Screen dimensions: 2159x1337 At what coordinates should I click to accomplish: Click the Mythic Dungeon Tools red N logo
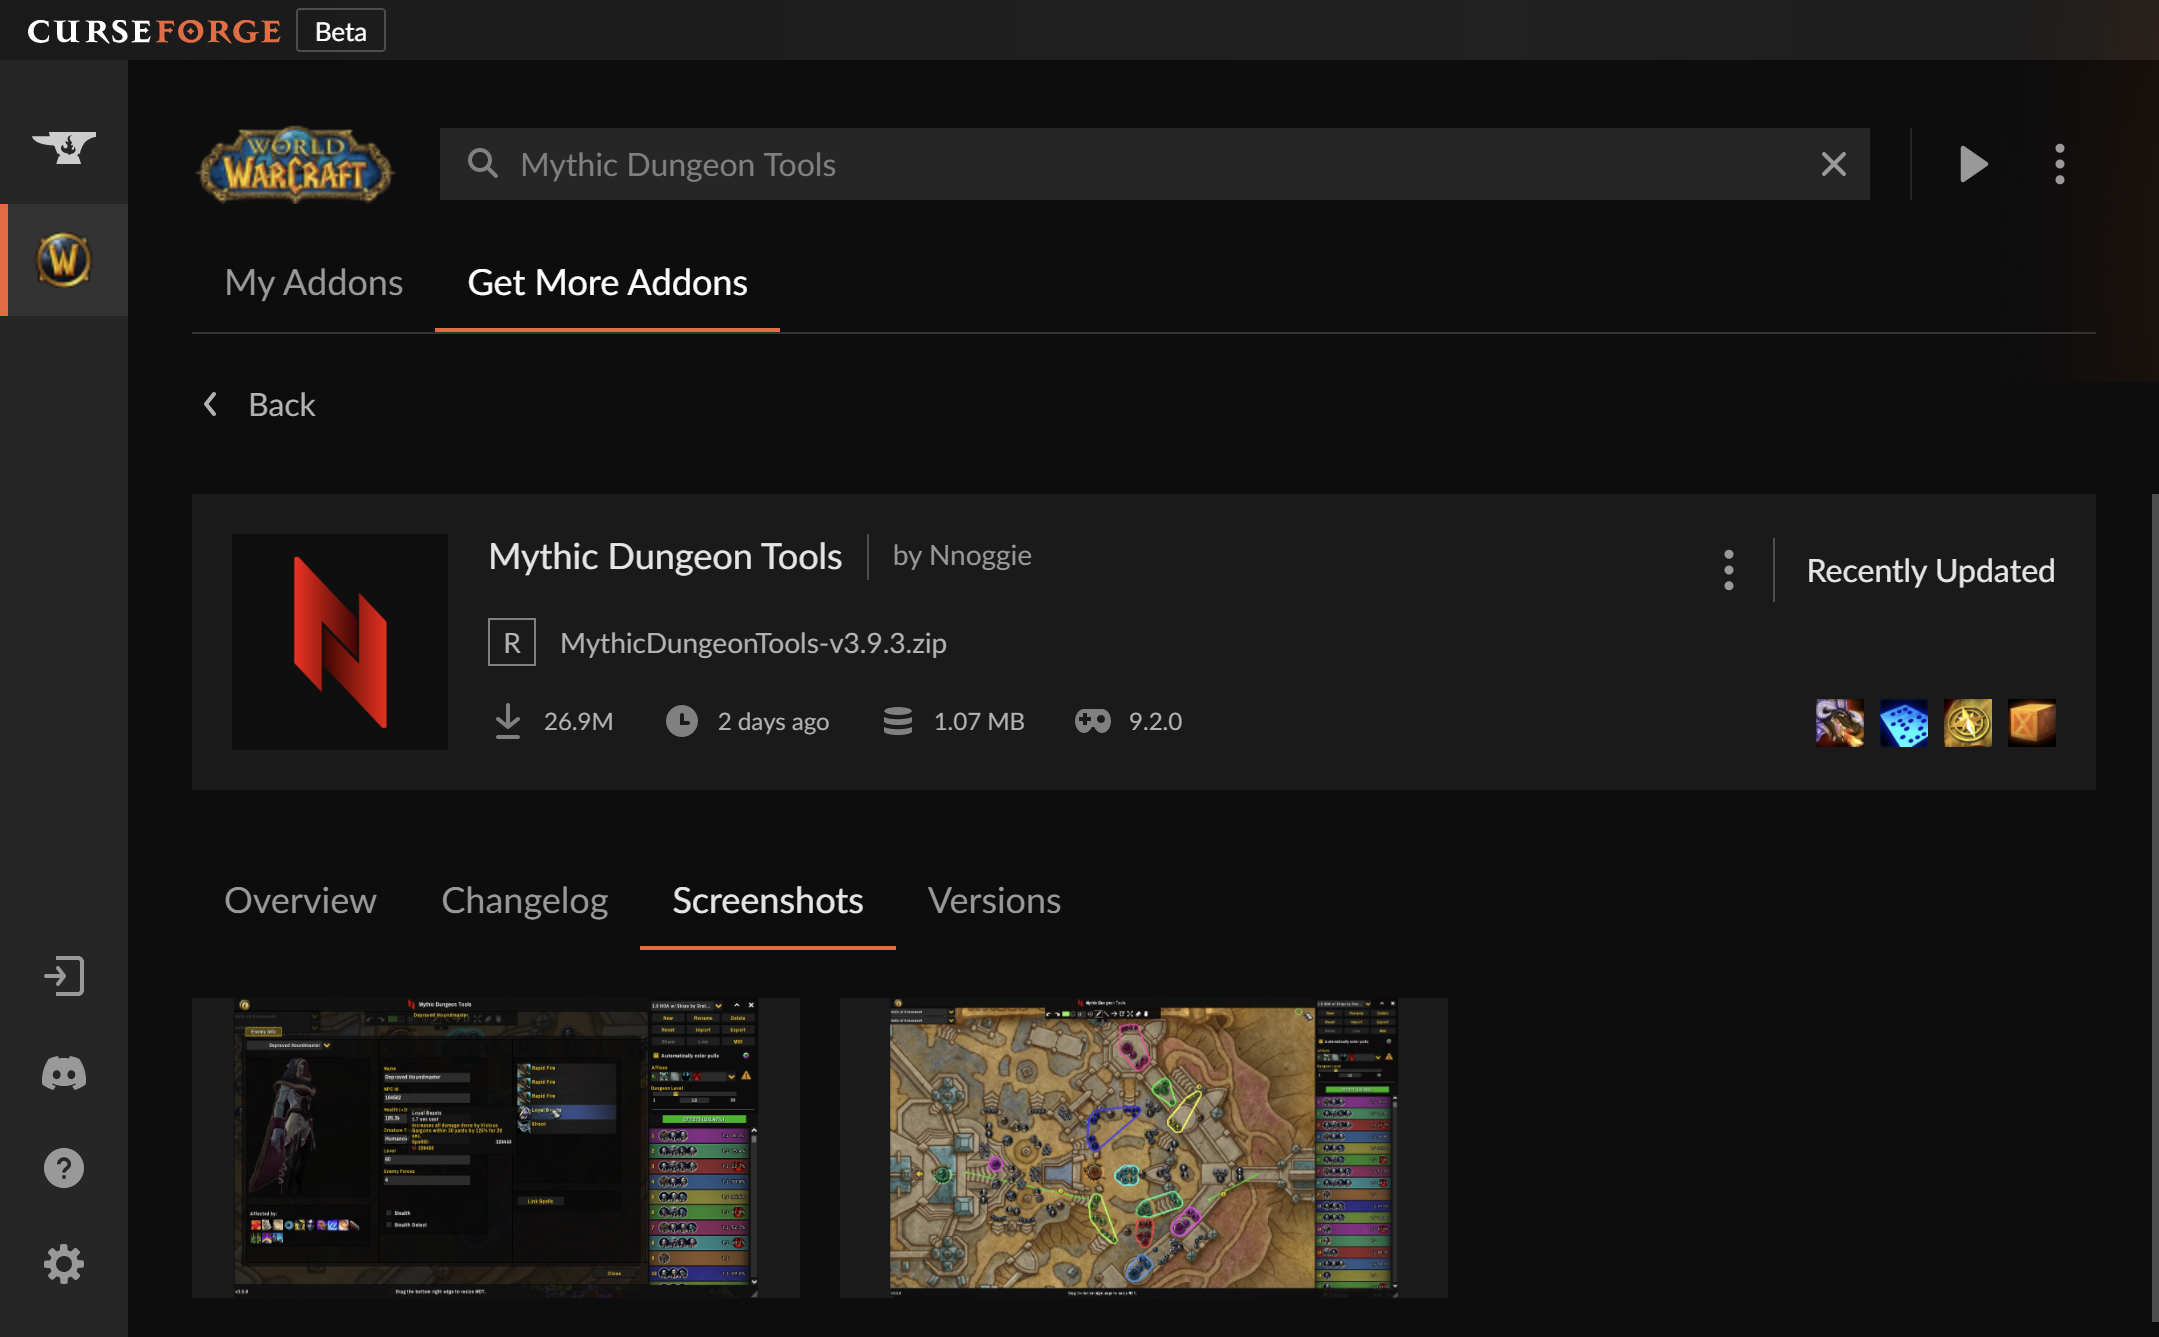click(340, 642)
